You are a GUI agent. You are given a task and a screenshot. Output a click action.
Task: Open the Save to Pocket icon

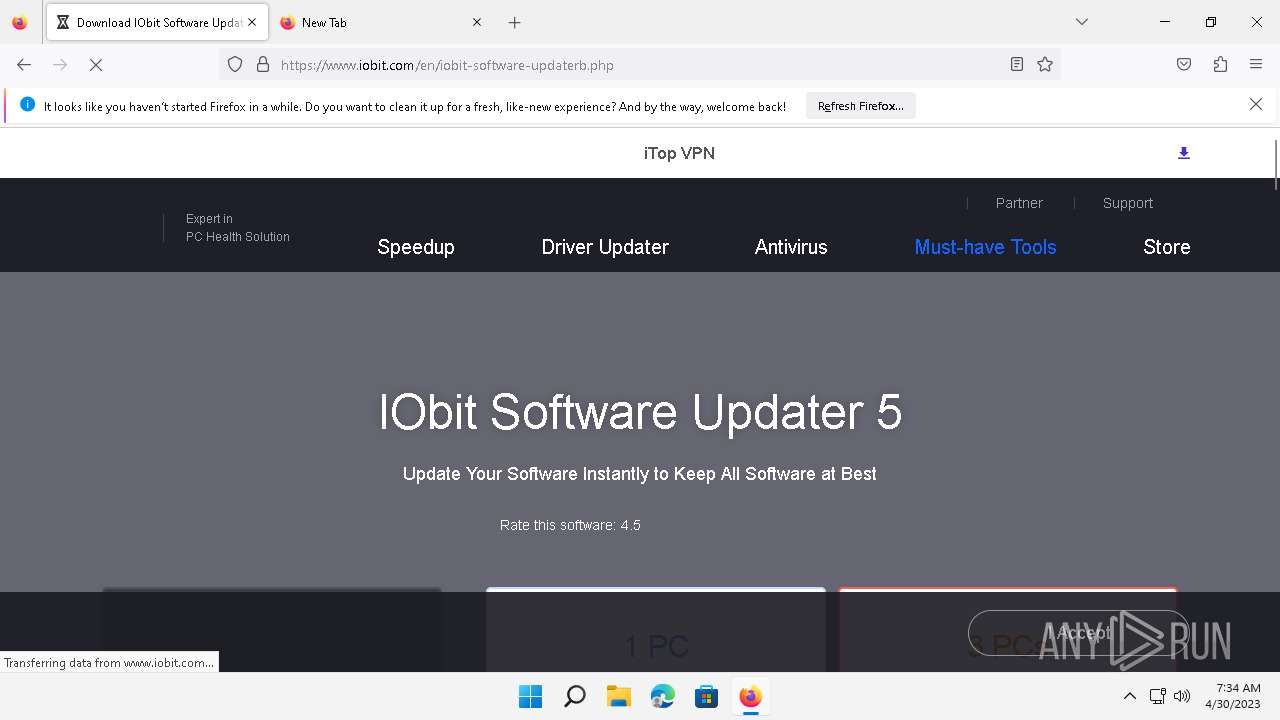coord(1184,64)
